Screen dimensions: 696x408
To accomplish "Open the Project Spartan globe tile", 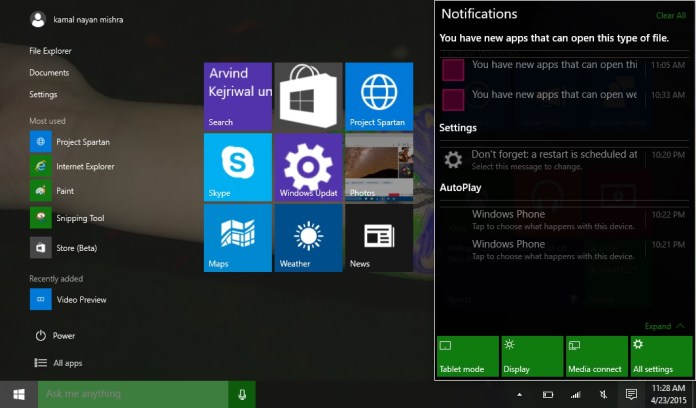I will click(x=379, y=96).
